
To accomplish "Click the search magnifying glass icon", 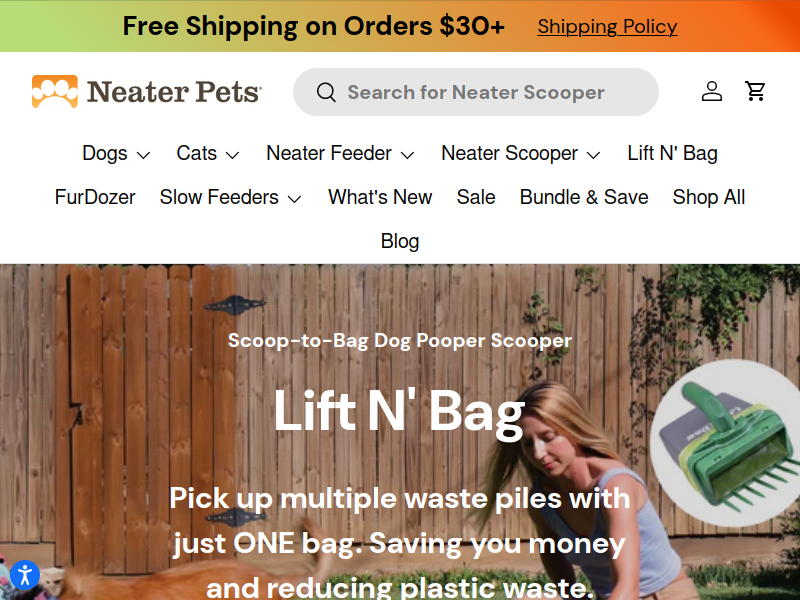I will 326,92.
